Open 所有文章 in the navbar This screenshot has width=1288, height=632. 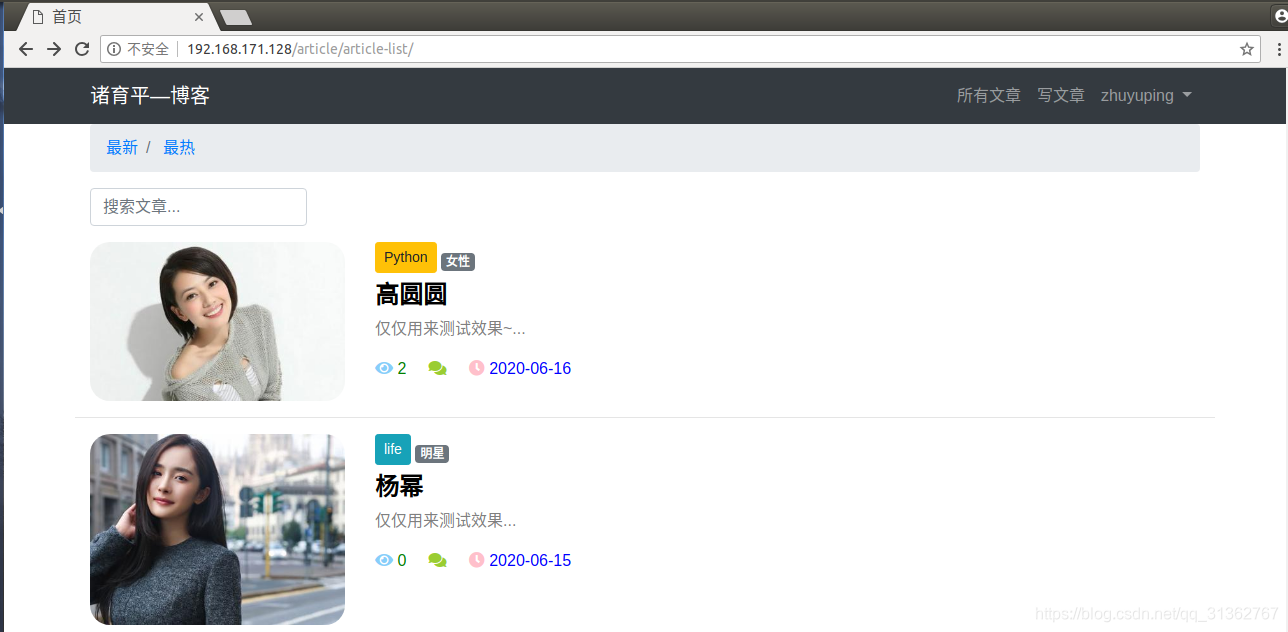pyautogui.click(x=988, y=96)
